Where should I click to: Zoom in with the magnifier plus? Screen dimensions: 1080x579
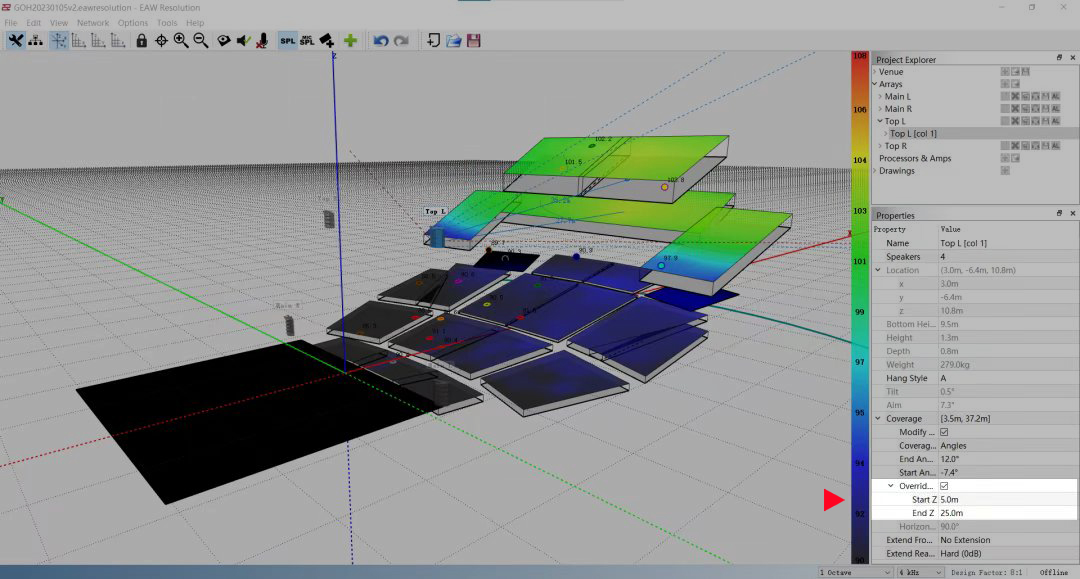(x=181, y=41)
